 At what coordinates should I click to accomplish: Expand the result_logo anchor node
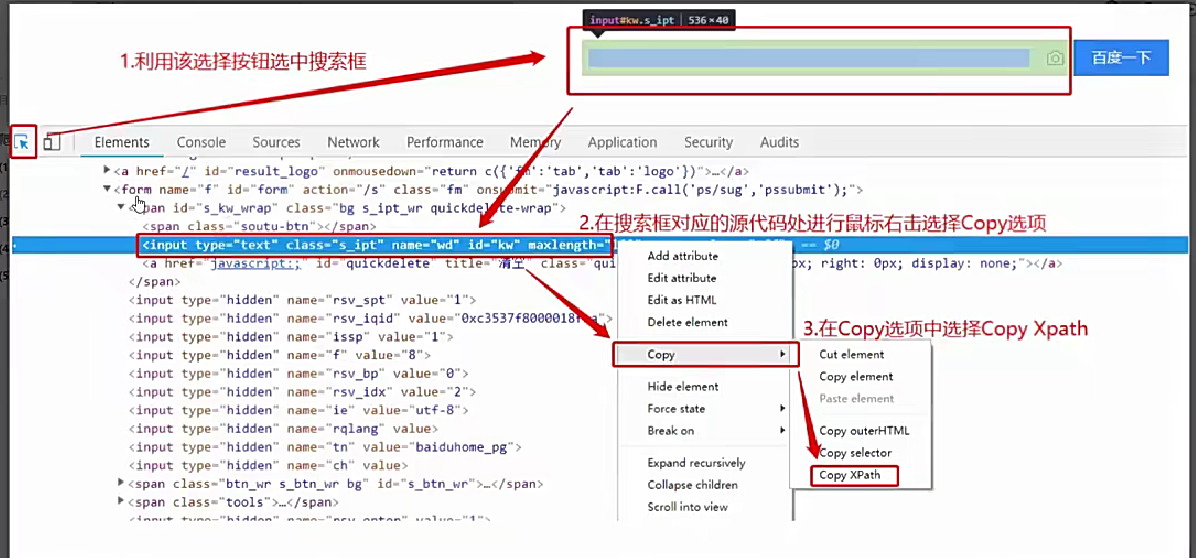(107, 171)
